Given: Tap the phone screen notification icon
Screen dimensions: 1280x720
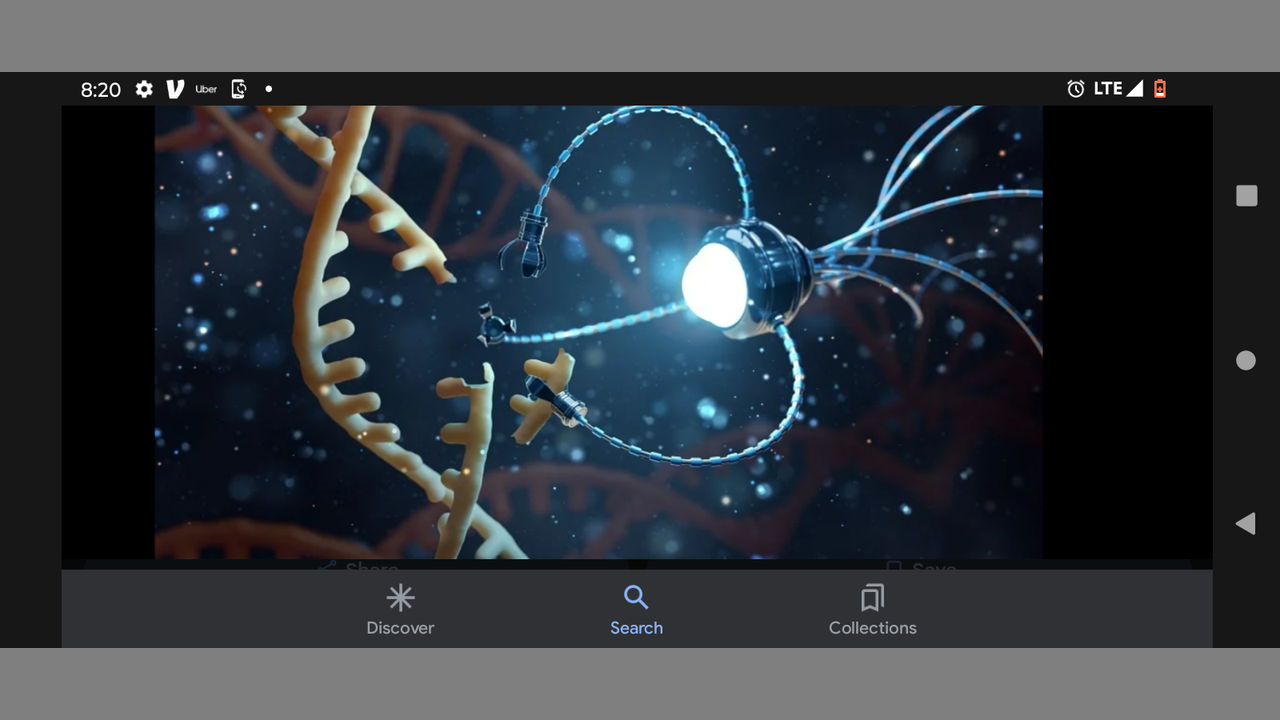Looking at the screenshot, I should pos(239,89).
